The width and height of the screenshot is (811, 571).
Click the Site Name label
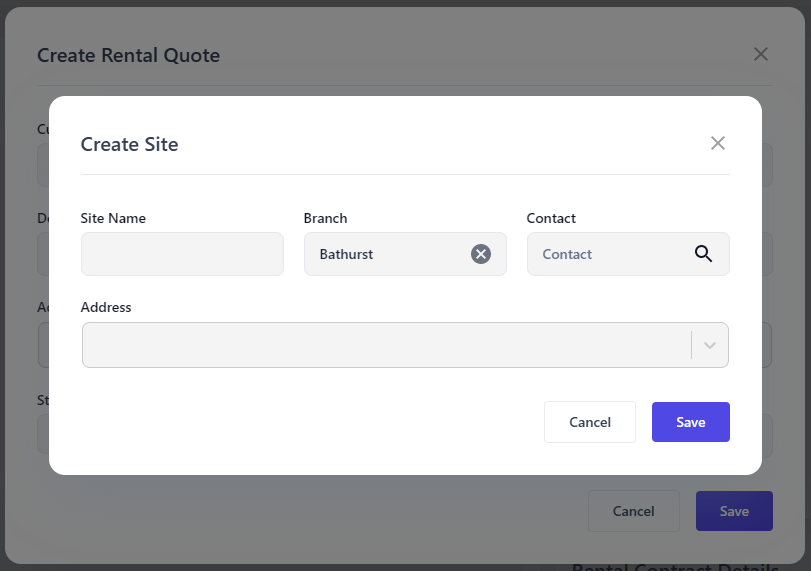[x=113, y=218]
